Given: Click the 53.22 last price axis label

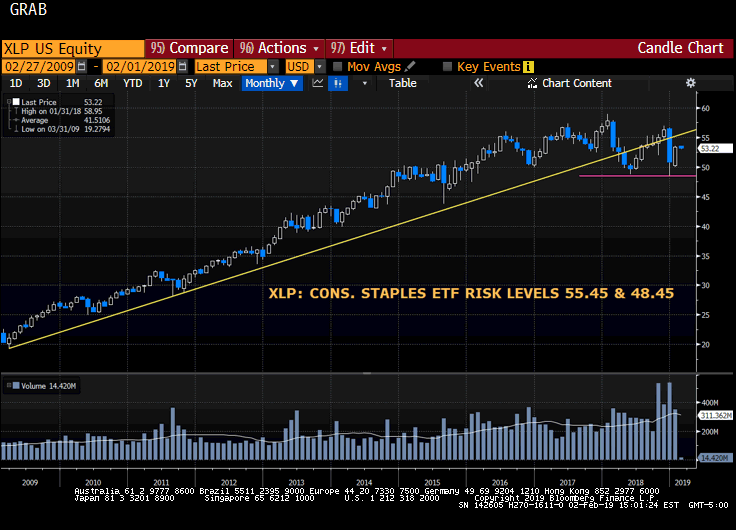Looking at the screenshot, I should (715, 148).
